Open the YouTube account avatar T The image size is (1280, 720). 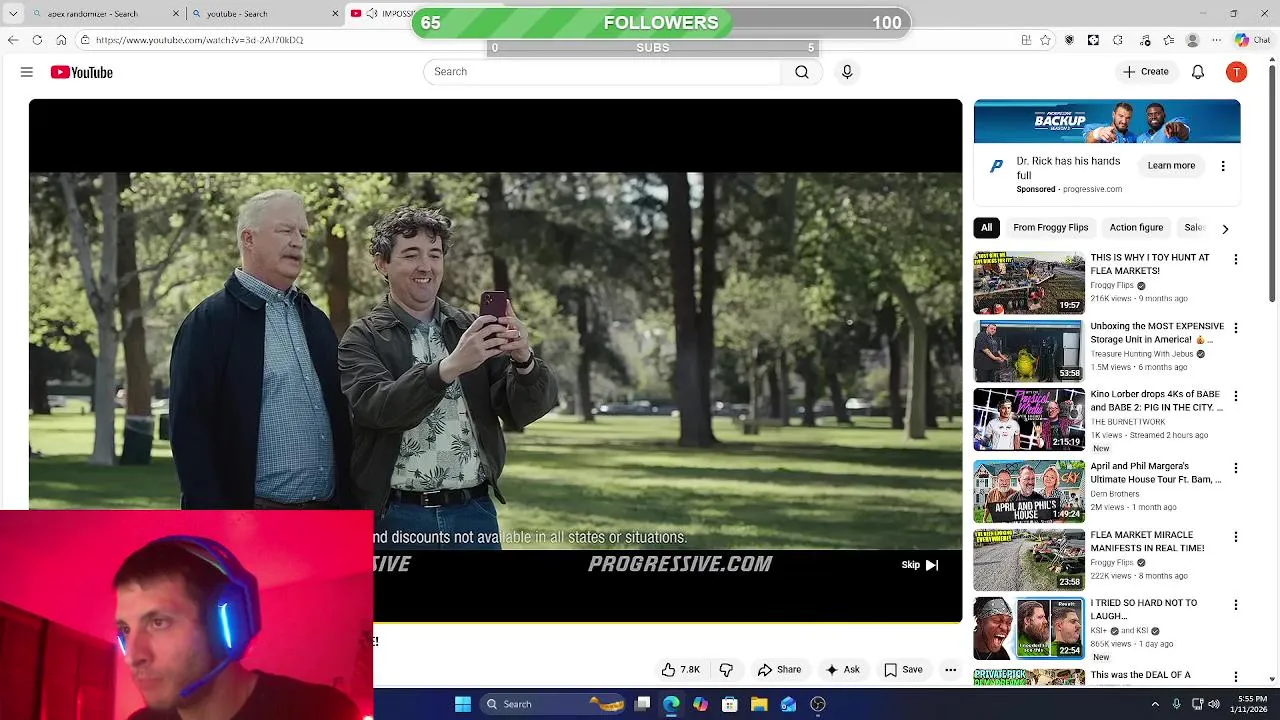(1237, 72)
